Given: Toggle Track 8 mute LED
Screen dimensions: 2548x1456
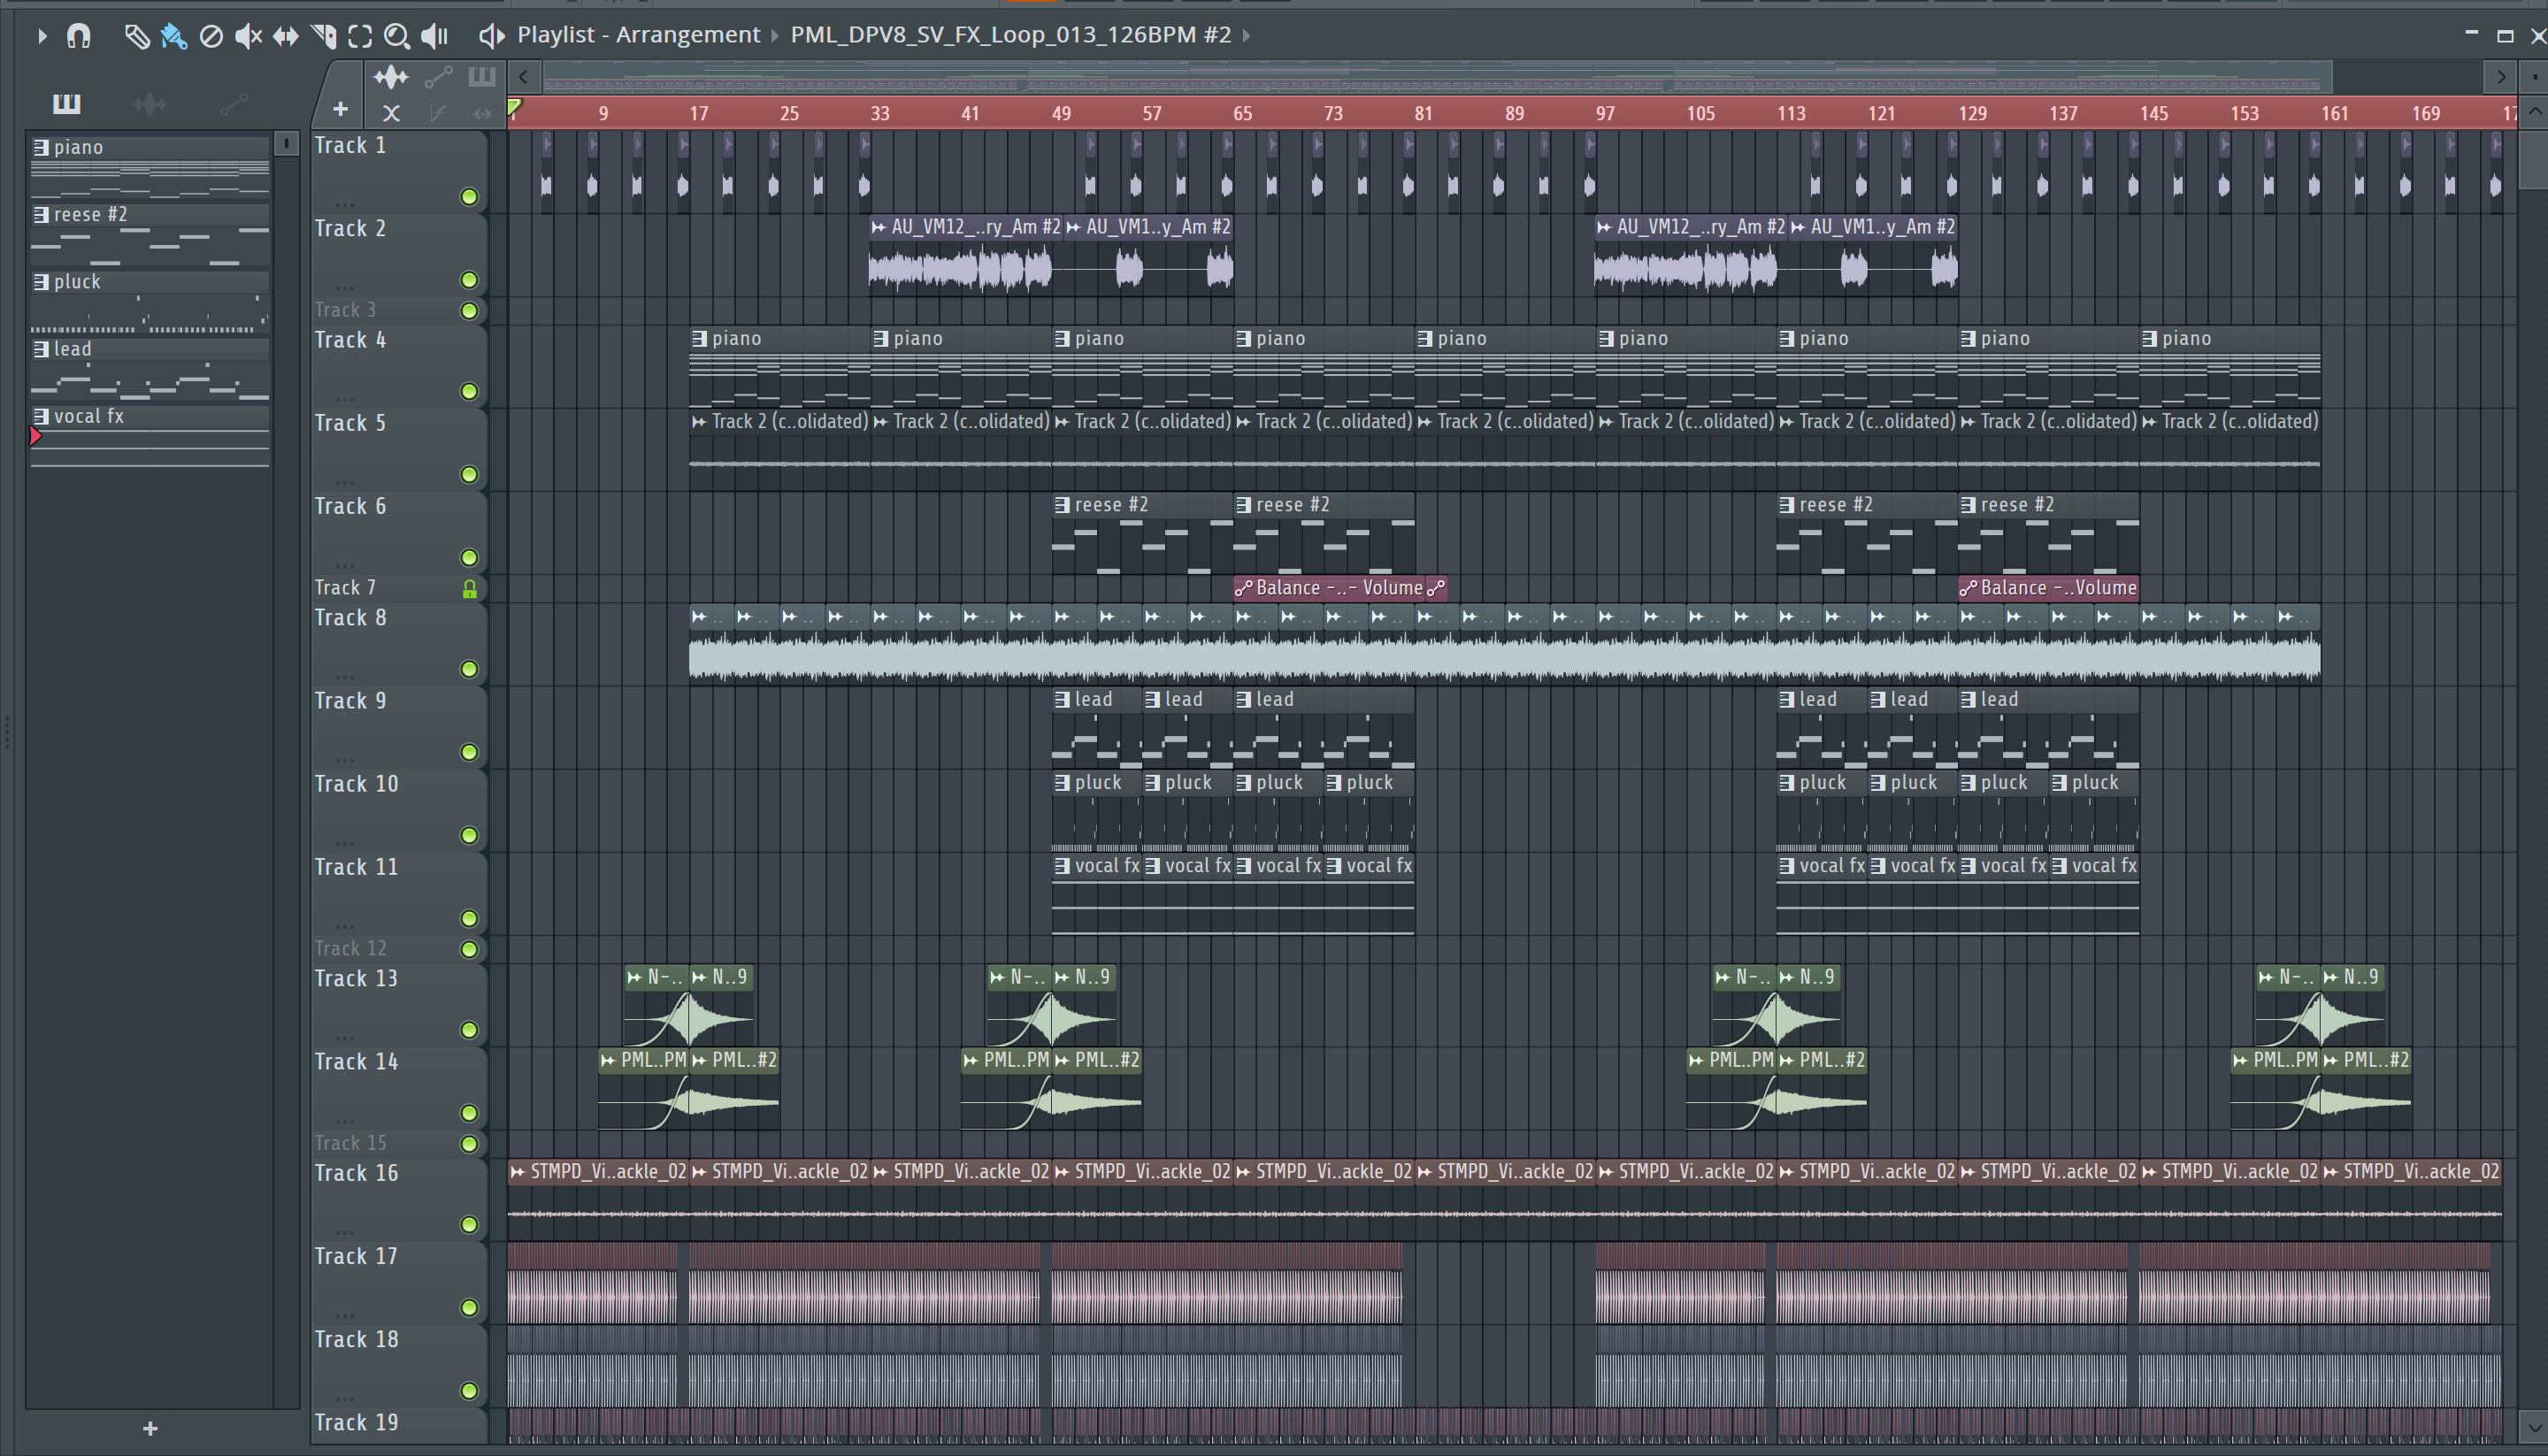Looking at the screenshot, I should [x=469, y=669].
